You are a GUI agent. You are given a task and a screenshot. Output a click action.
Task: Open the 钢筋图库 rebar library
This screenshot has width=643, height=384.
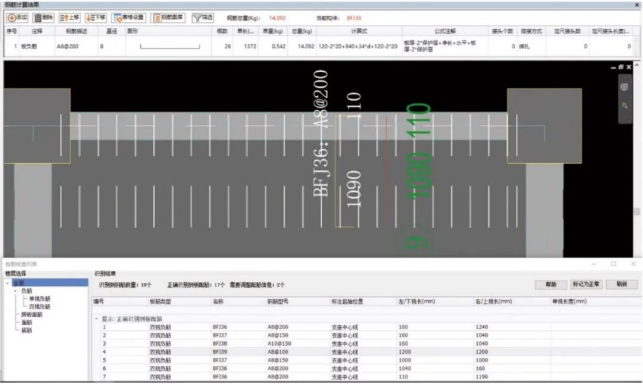pyautogui.click(x=168, y=18)
